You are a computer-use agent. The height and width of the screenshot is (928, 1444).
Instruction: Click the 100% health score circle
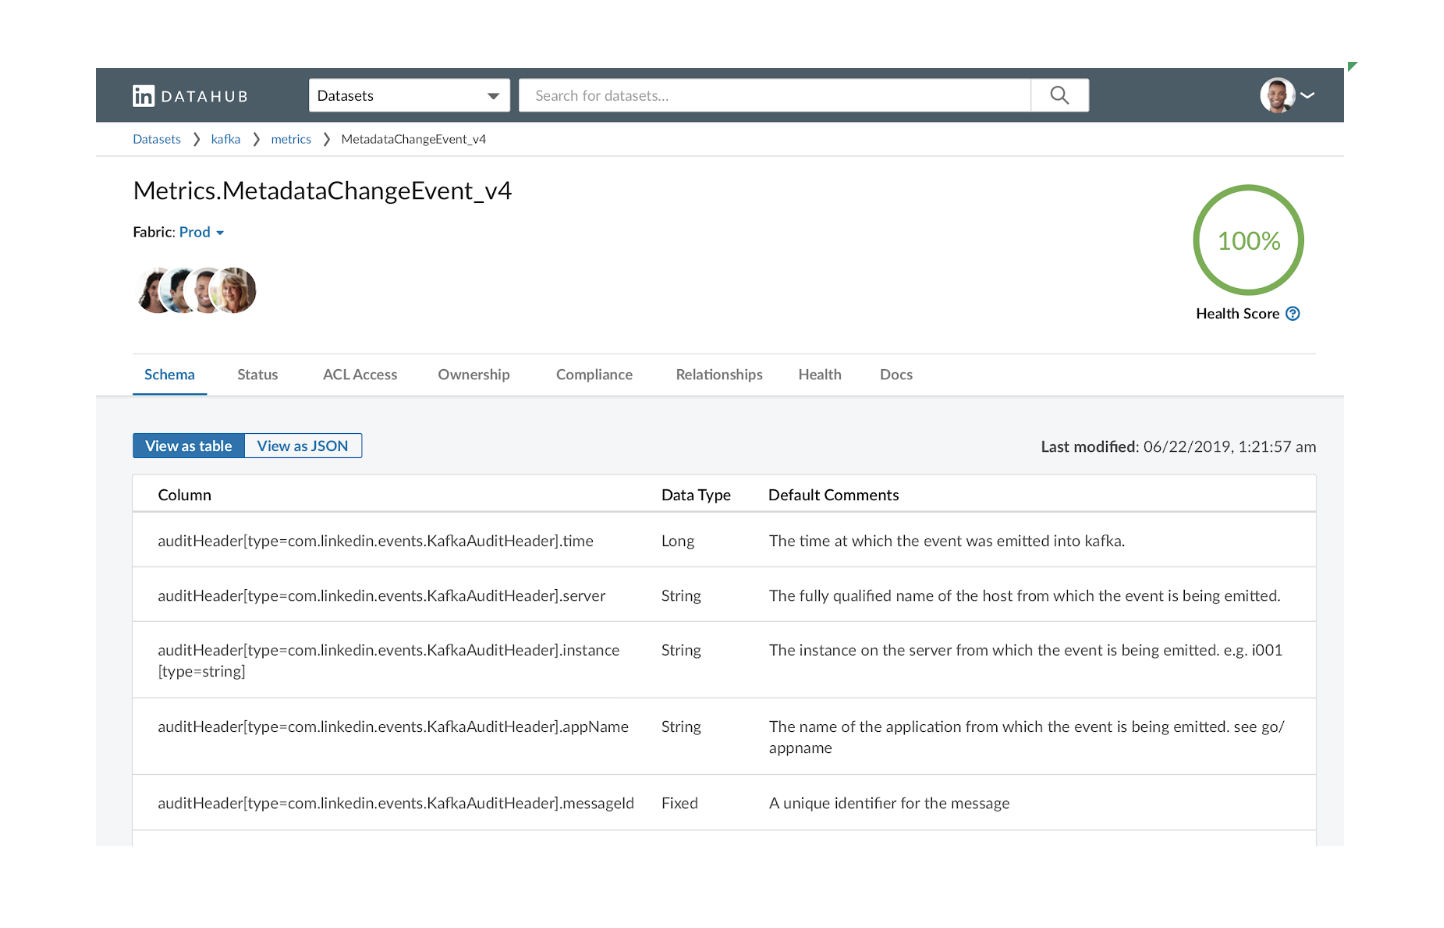click(1248, 241)
